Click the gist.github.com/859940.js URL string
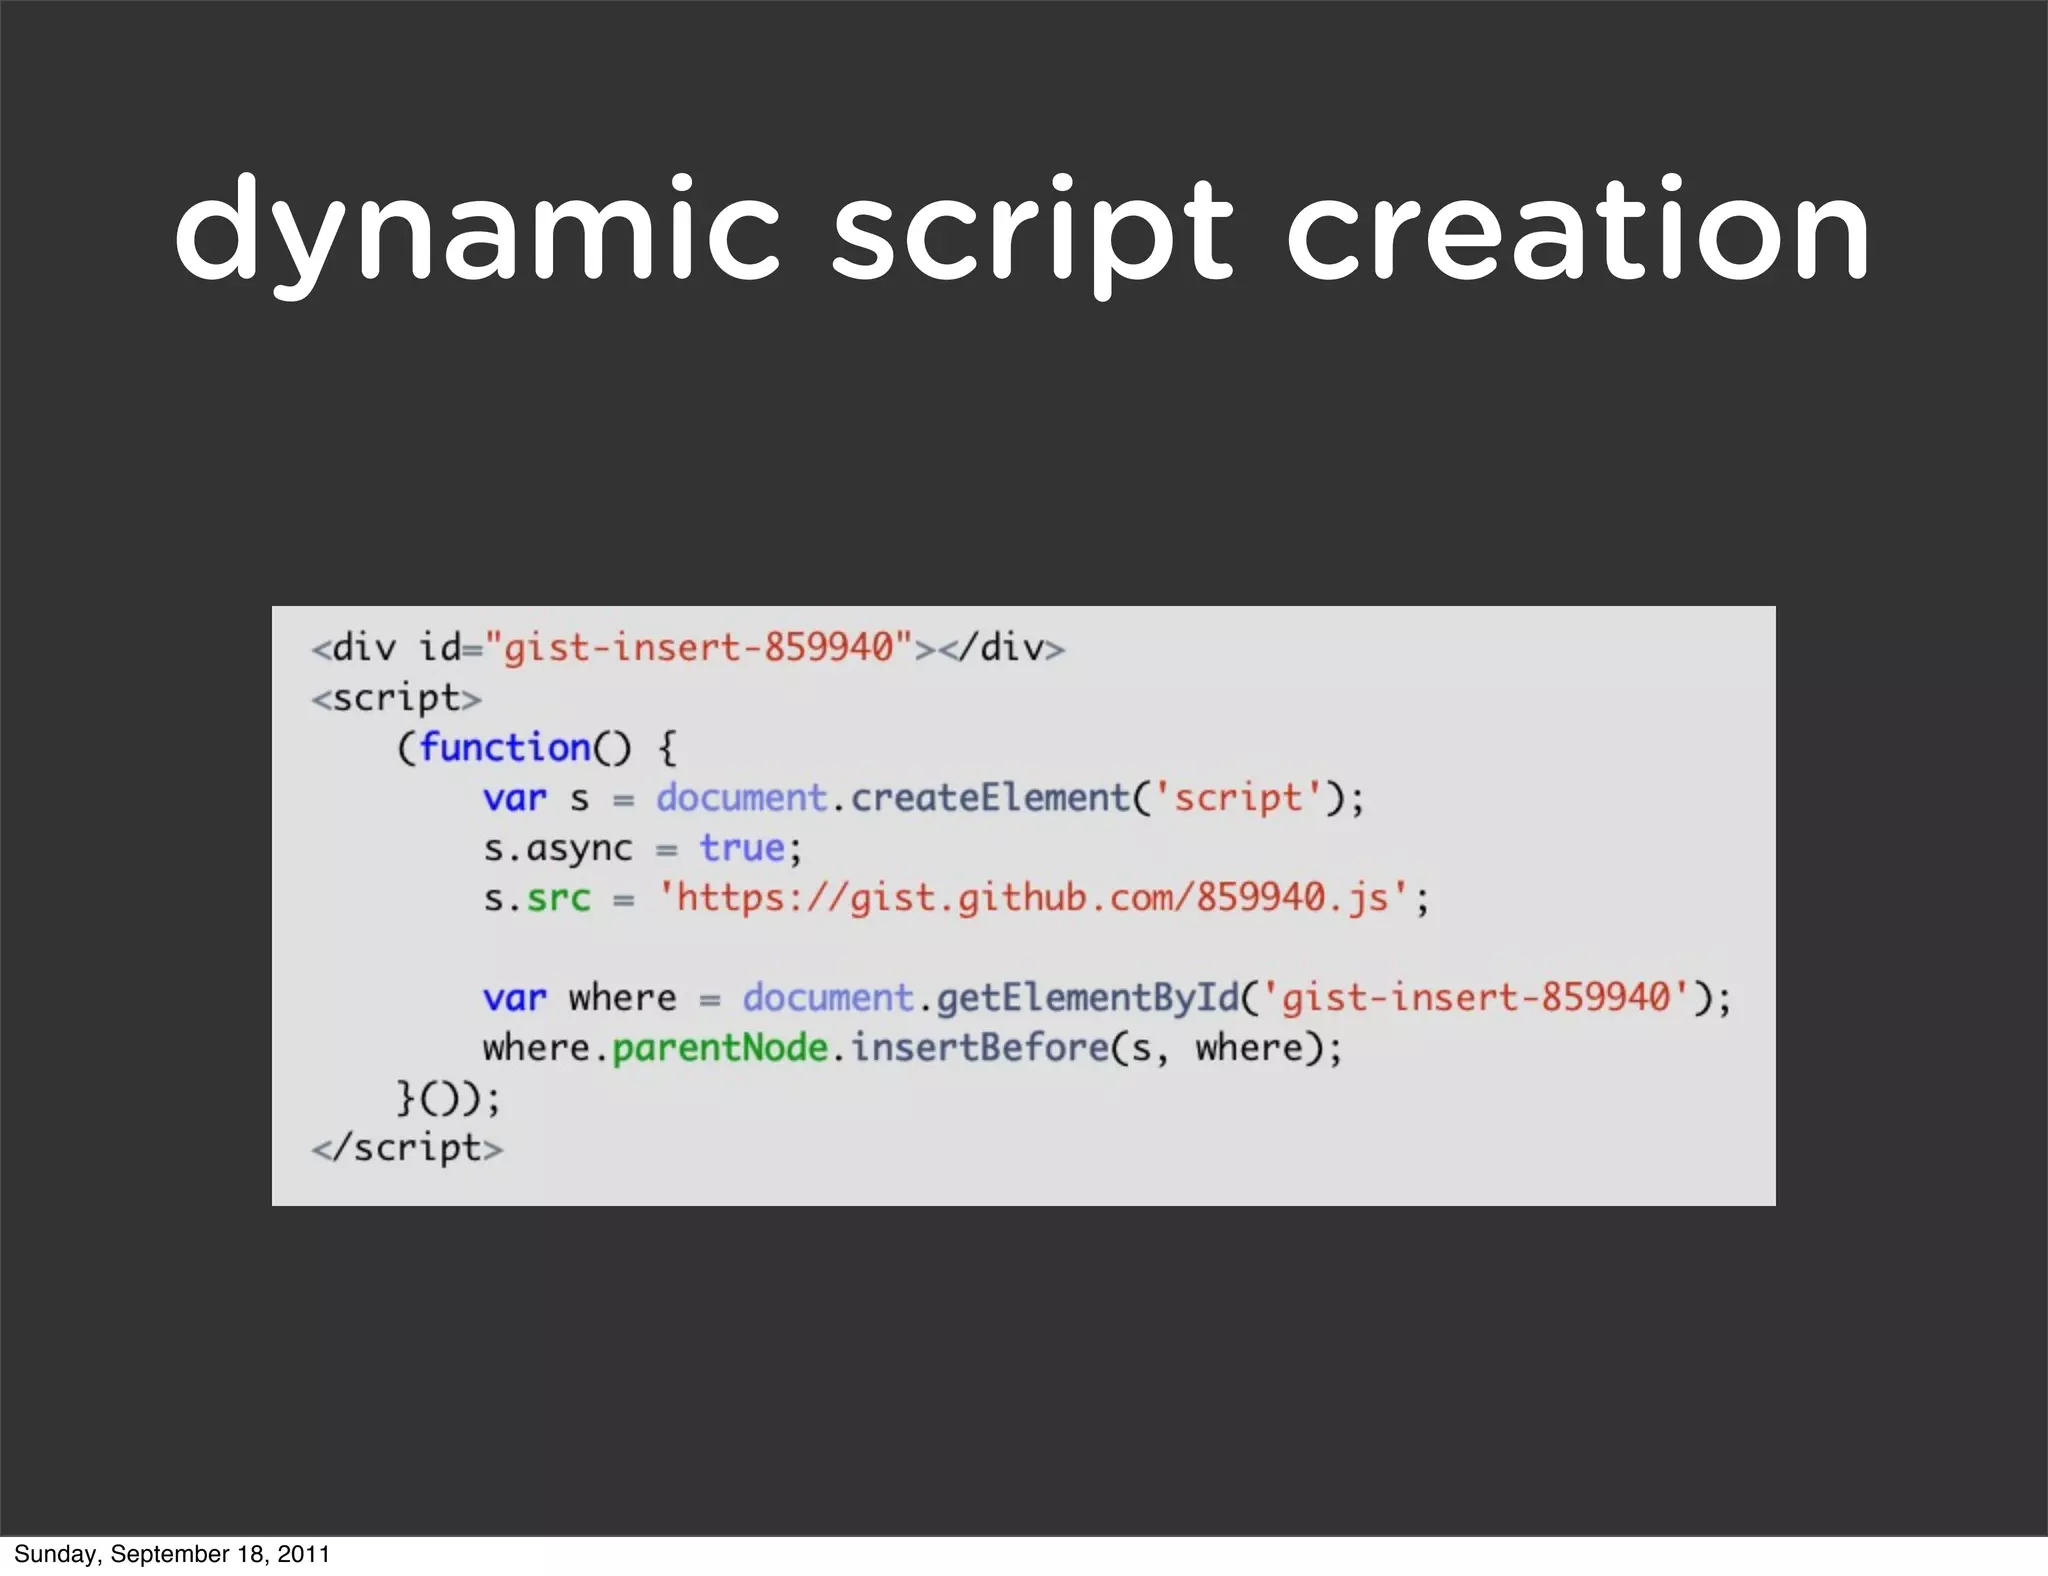Image resolution: width=2048 pixels, height=1576 pixels. pyautogui.click(x=1034, y=898)
